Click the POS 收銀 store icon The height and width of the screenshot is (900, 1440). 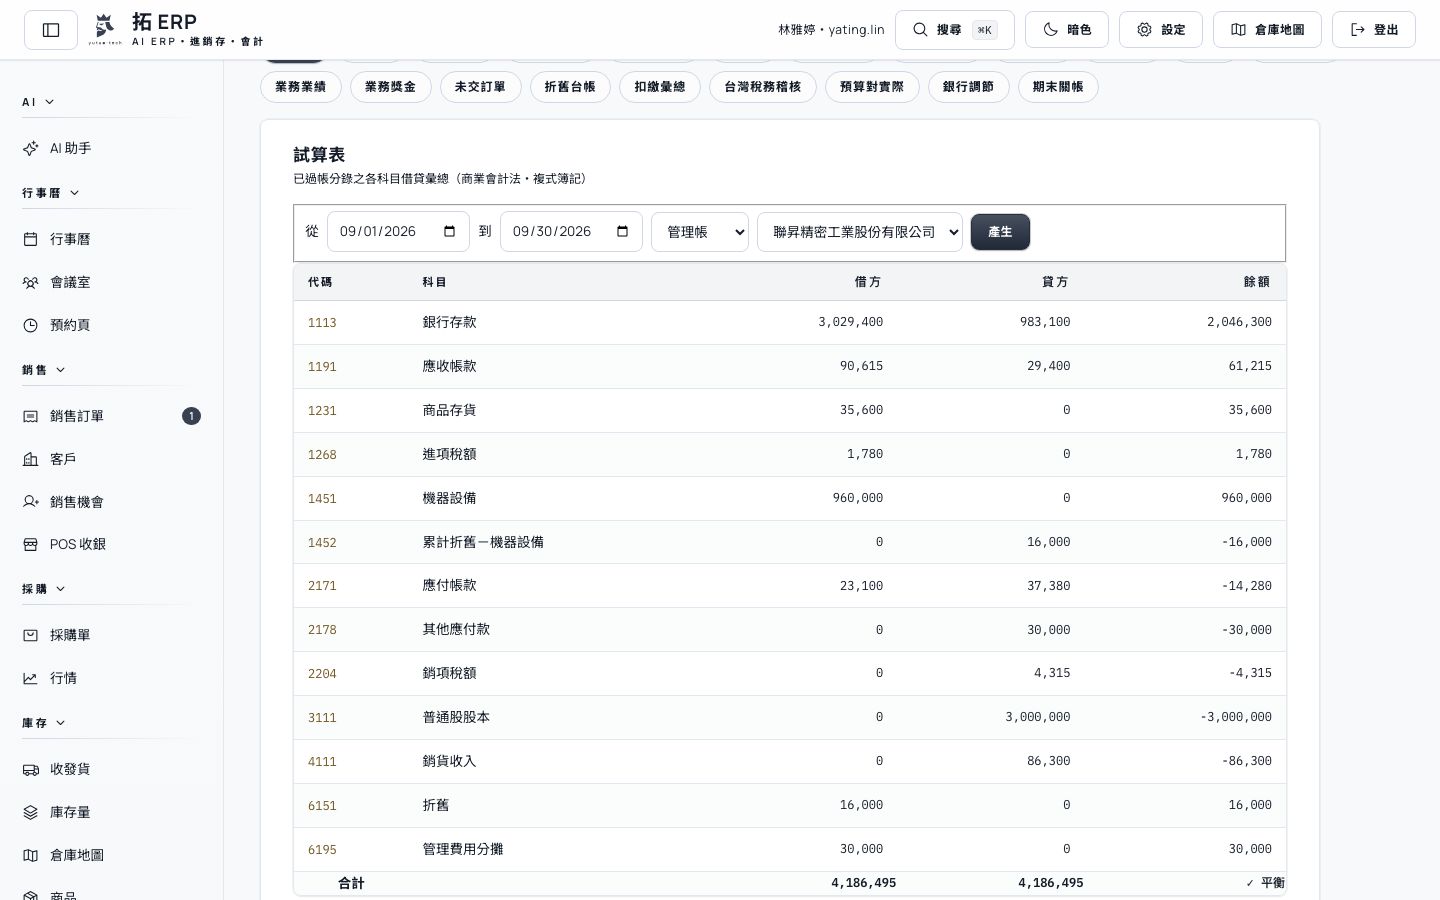click(x=30, y=544)
